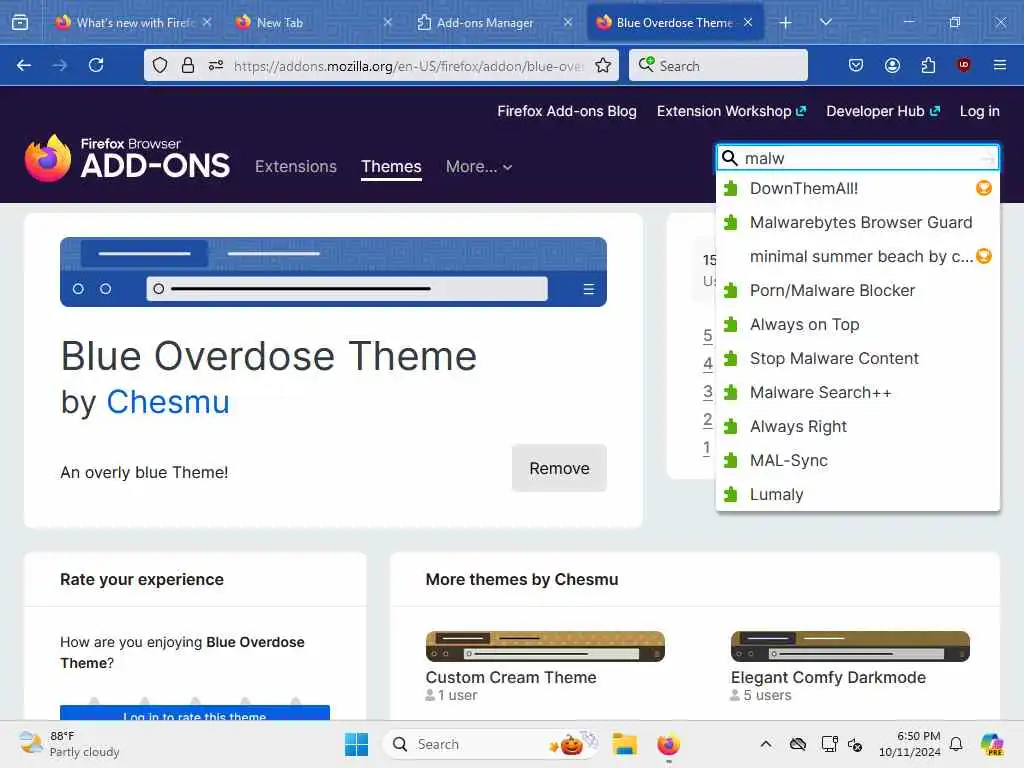The width and height of the screenshot is (1024, 768).
Task: Close the Blue Overdose Theme tab
Action: [748, 23]
